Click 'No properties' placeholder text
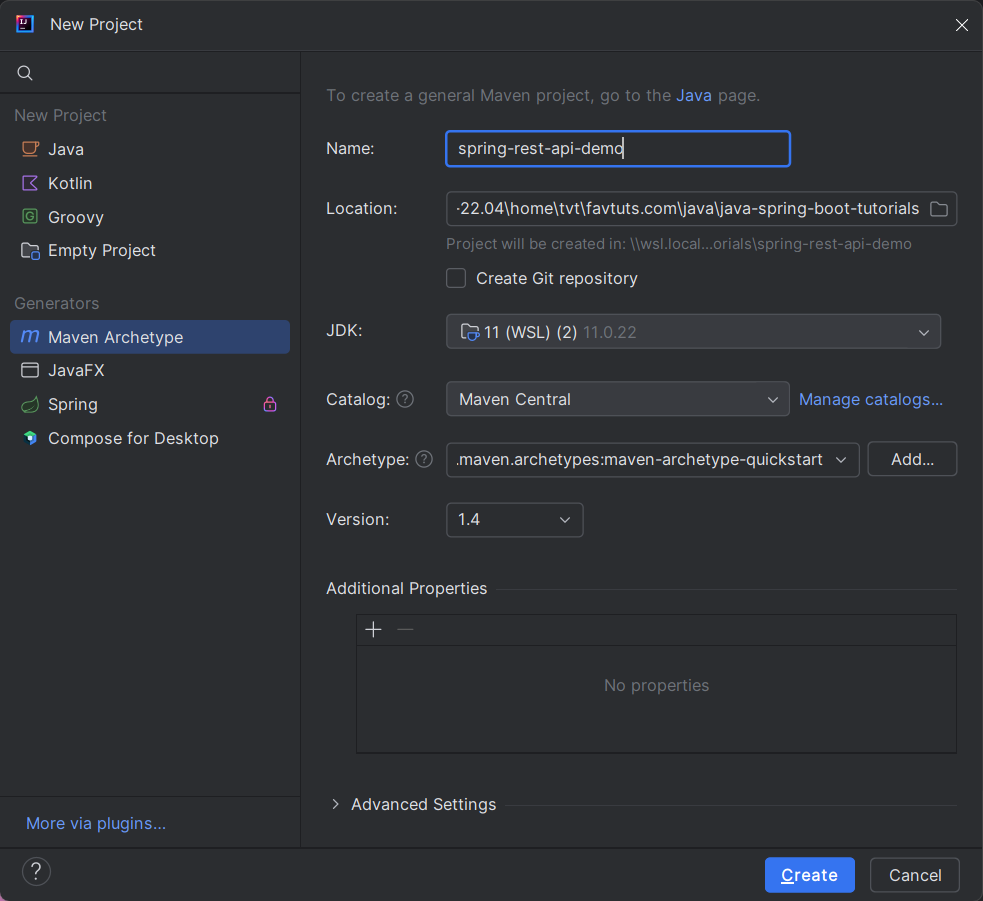The image size is (983, 901). click(656, 685)
